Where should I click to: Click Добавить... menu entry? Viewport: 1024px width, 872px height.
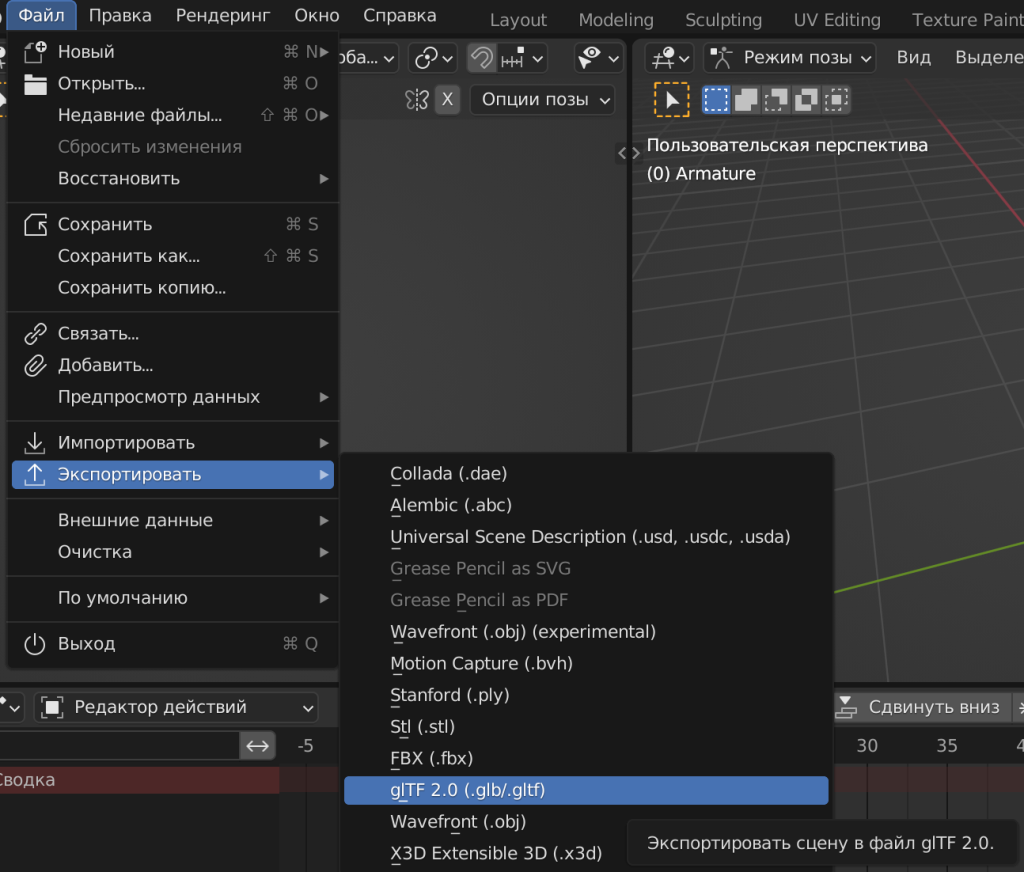point(173,365)
